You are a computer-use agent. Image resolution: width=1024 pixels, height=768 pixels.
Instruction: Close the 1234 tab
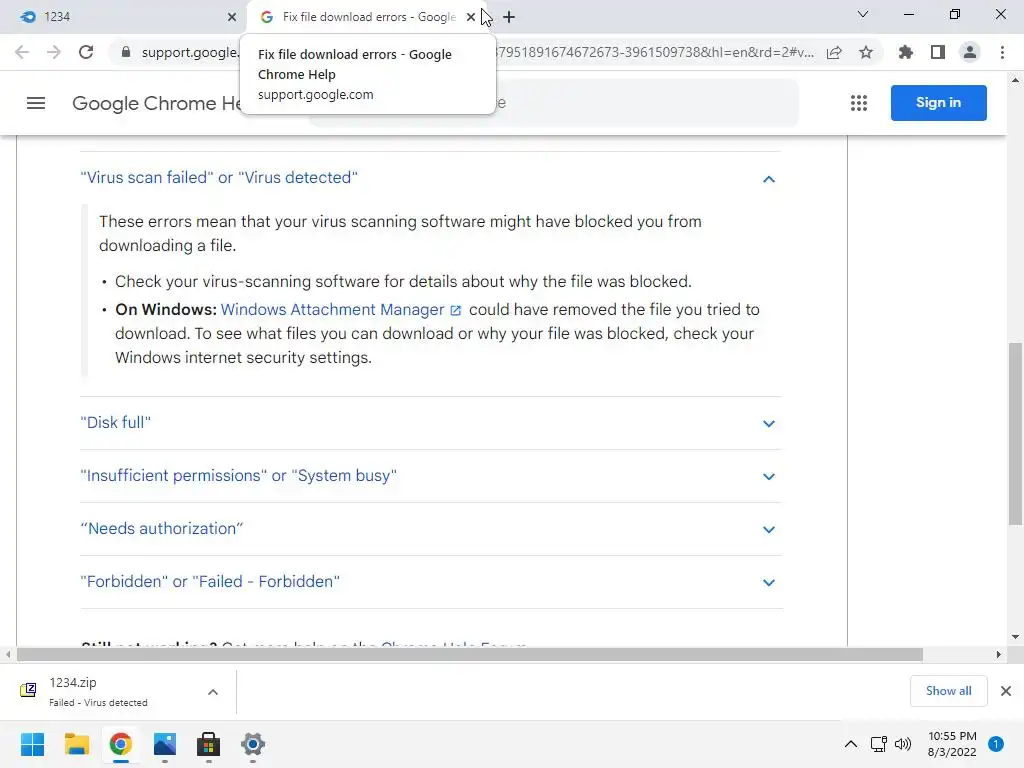[232, 17]
